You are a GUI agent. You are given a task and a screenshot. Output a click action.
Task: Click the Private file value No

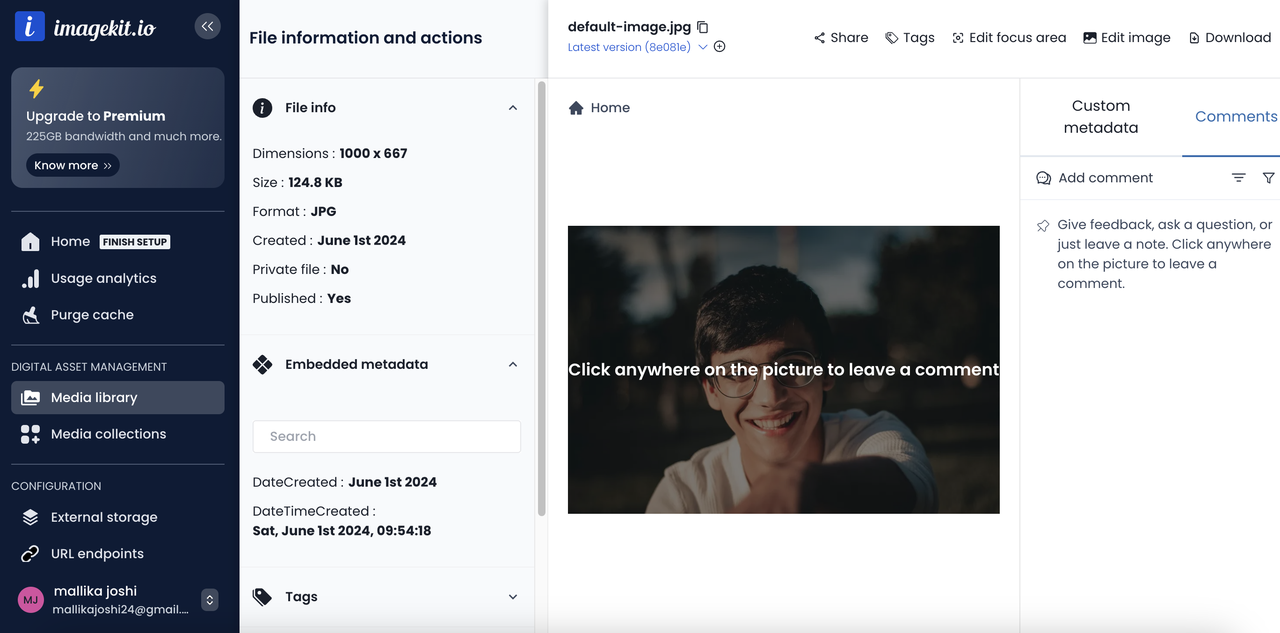340,270
